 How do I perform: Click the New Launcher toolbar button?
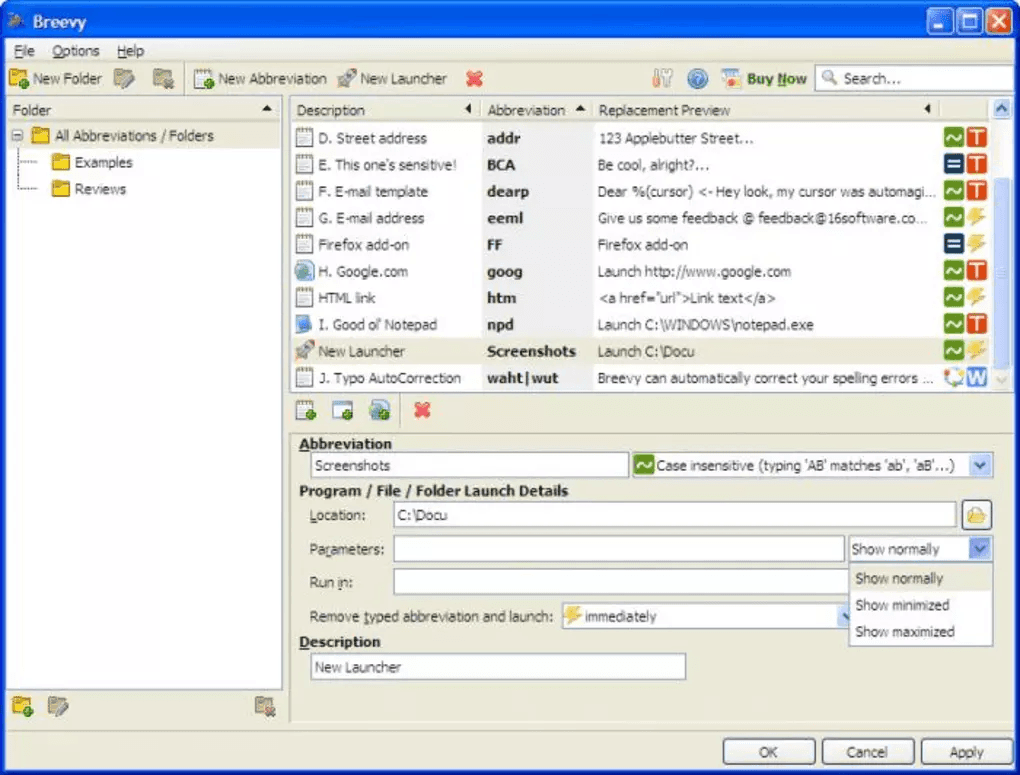[x=392, y=79]
